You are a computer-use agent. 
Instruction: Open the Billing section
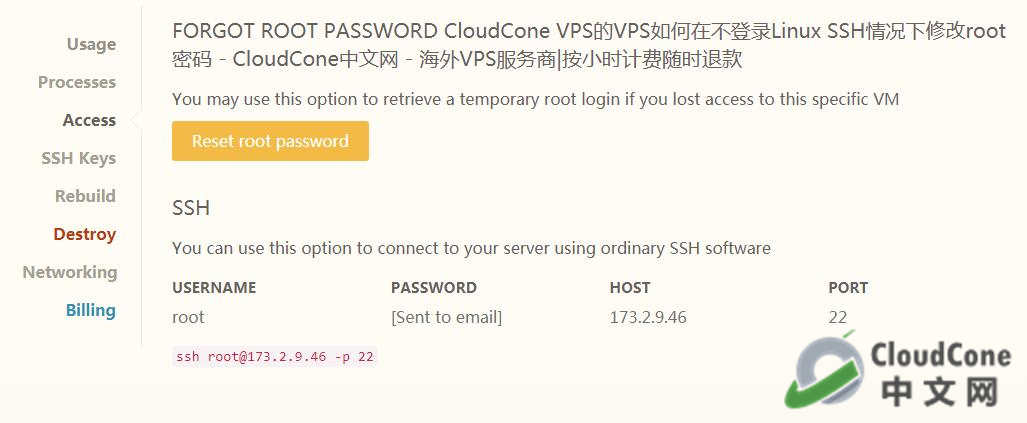click(90, 310)
